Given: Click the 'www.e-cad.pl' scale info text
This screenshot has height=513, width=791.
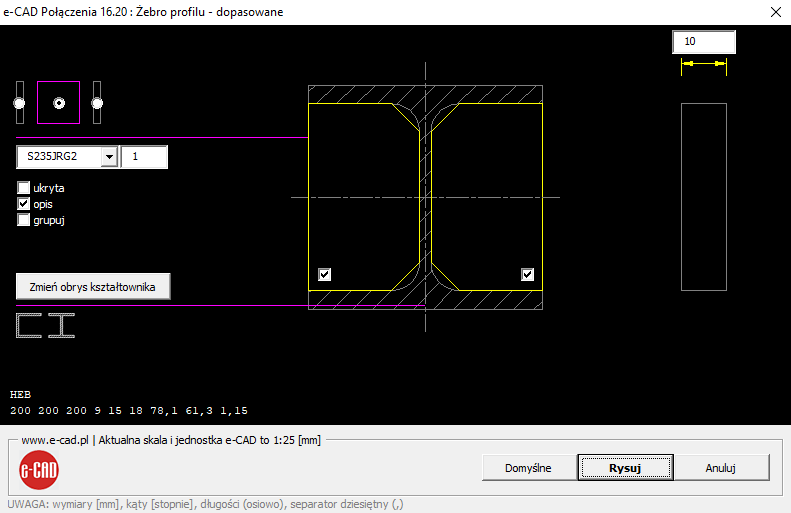Looking at the screenshot, I should coord(171,440).
